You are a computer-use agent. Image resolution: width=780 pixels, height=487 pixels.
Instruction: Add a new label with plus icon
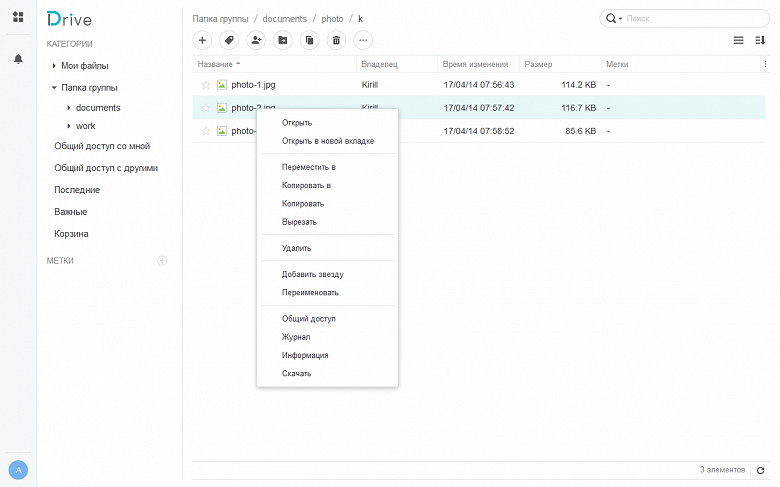pos(162,261)
